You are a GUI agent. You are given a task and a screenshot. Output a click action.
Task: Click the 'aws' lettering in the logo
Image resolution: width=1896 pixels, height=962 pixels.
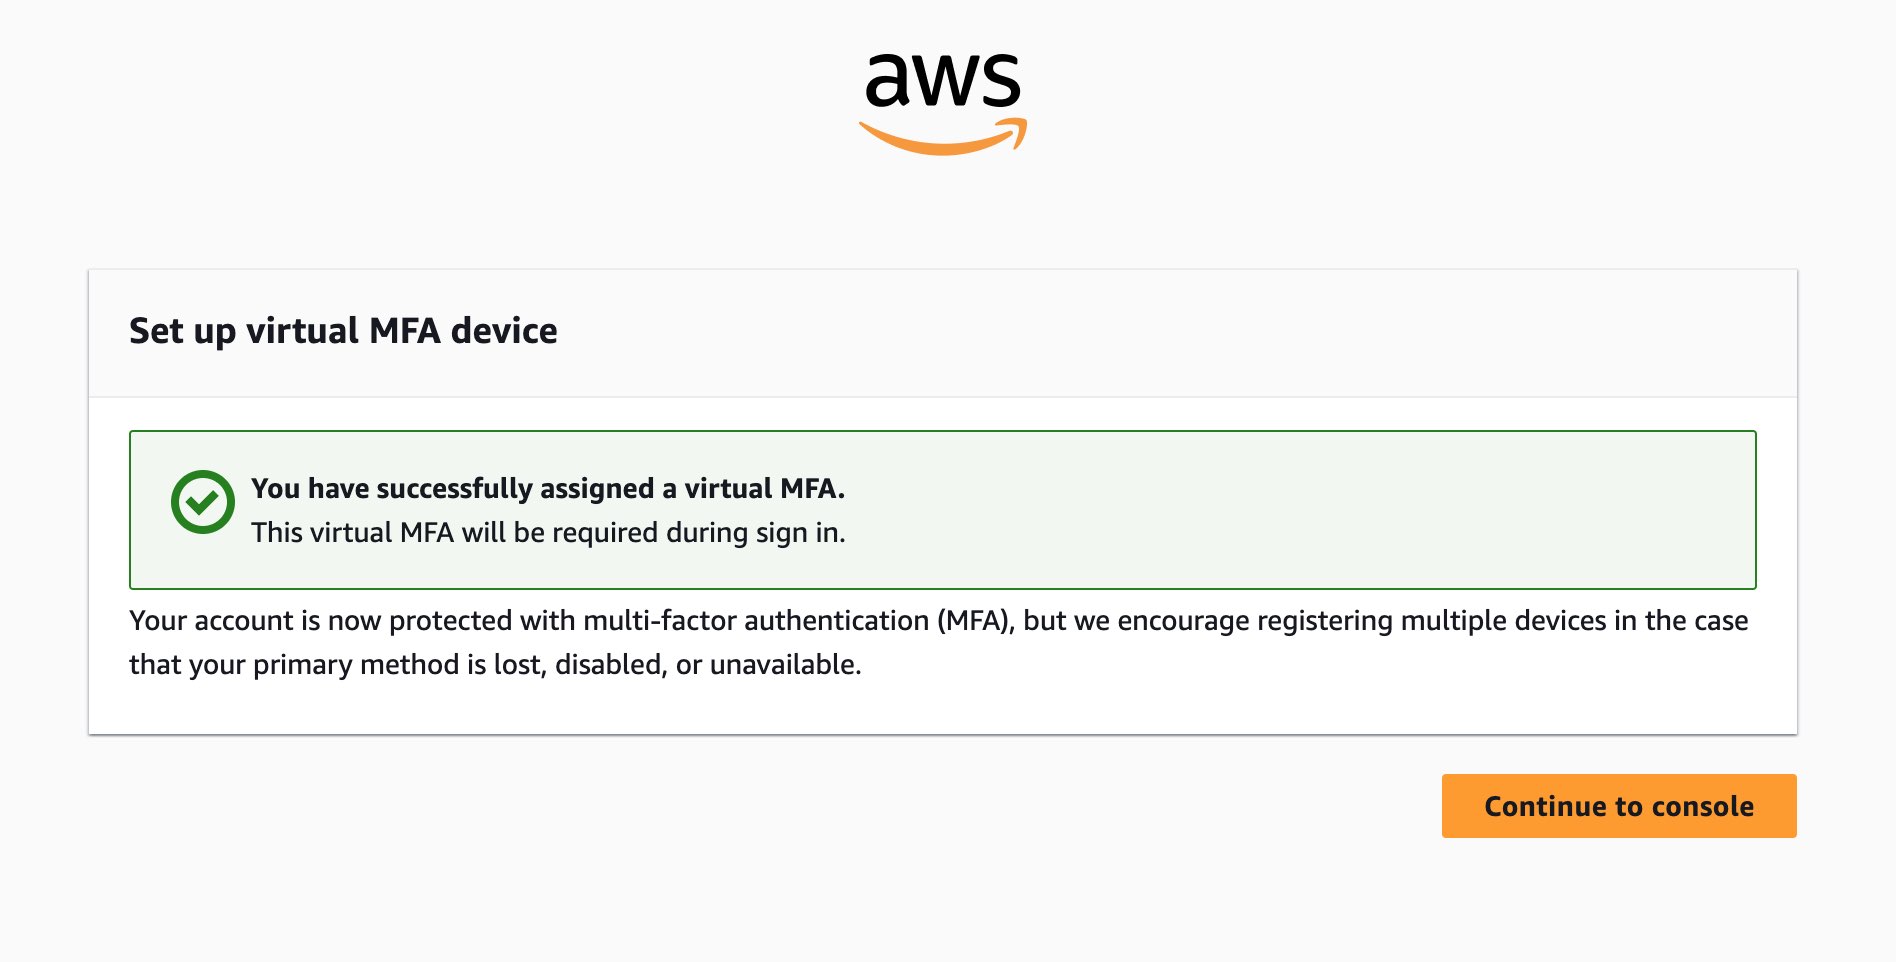pyautogui.click(x=942, y=80)
